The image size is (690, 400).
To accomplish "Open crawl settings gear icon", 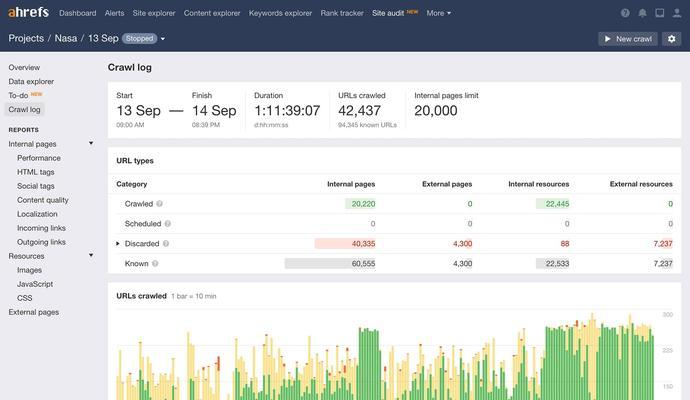I will [671, 39].
